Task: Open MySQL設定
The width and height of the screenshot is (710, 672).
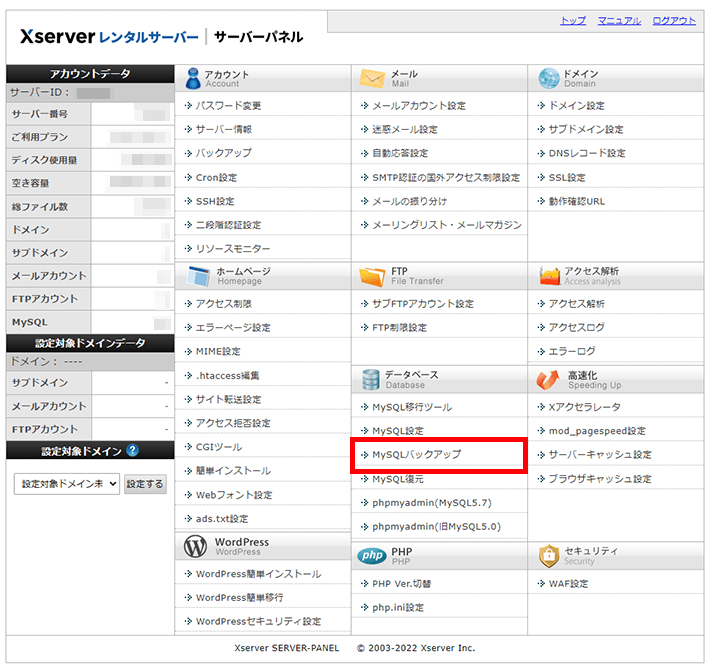Action: point(398,431)
